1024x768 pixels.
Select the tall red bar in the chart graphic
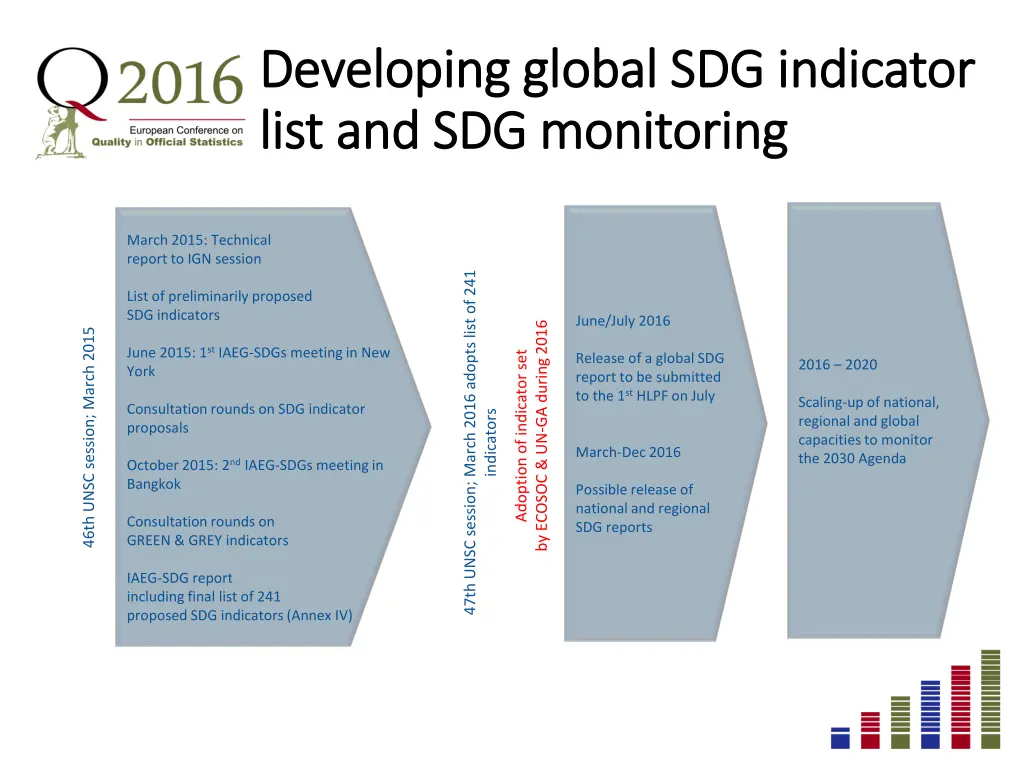pos(960,707)
